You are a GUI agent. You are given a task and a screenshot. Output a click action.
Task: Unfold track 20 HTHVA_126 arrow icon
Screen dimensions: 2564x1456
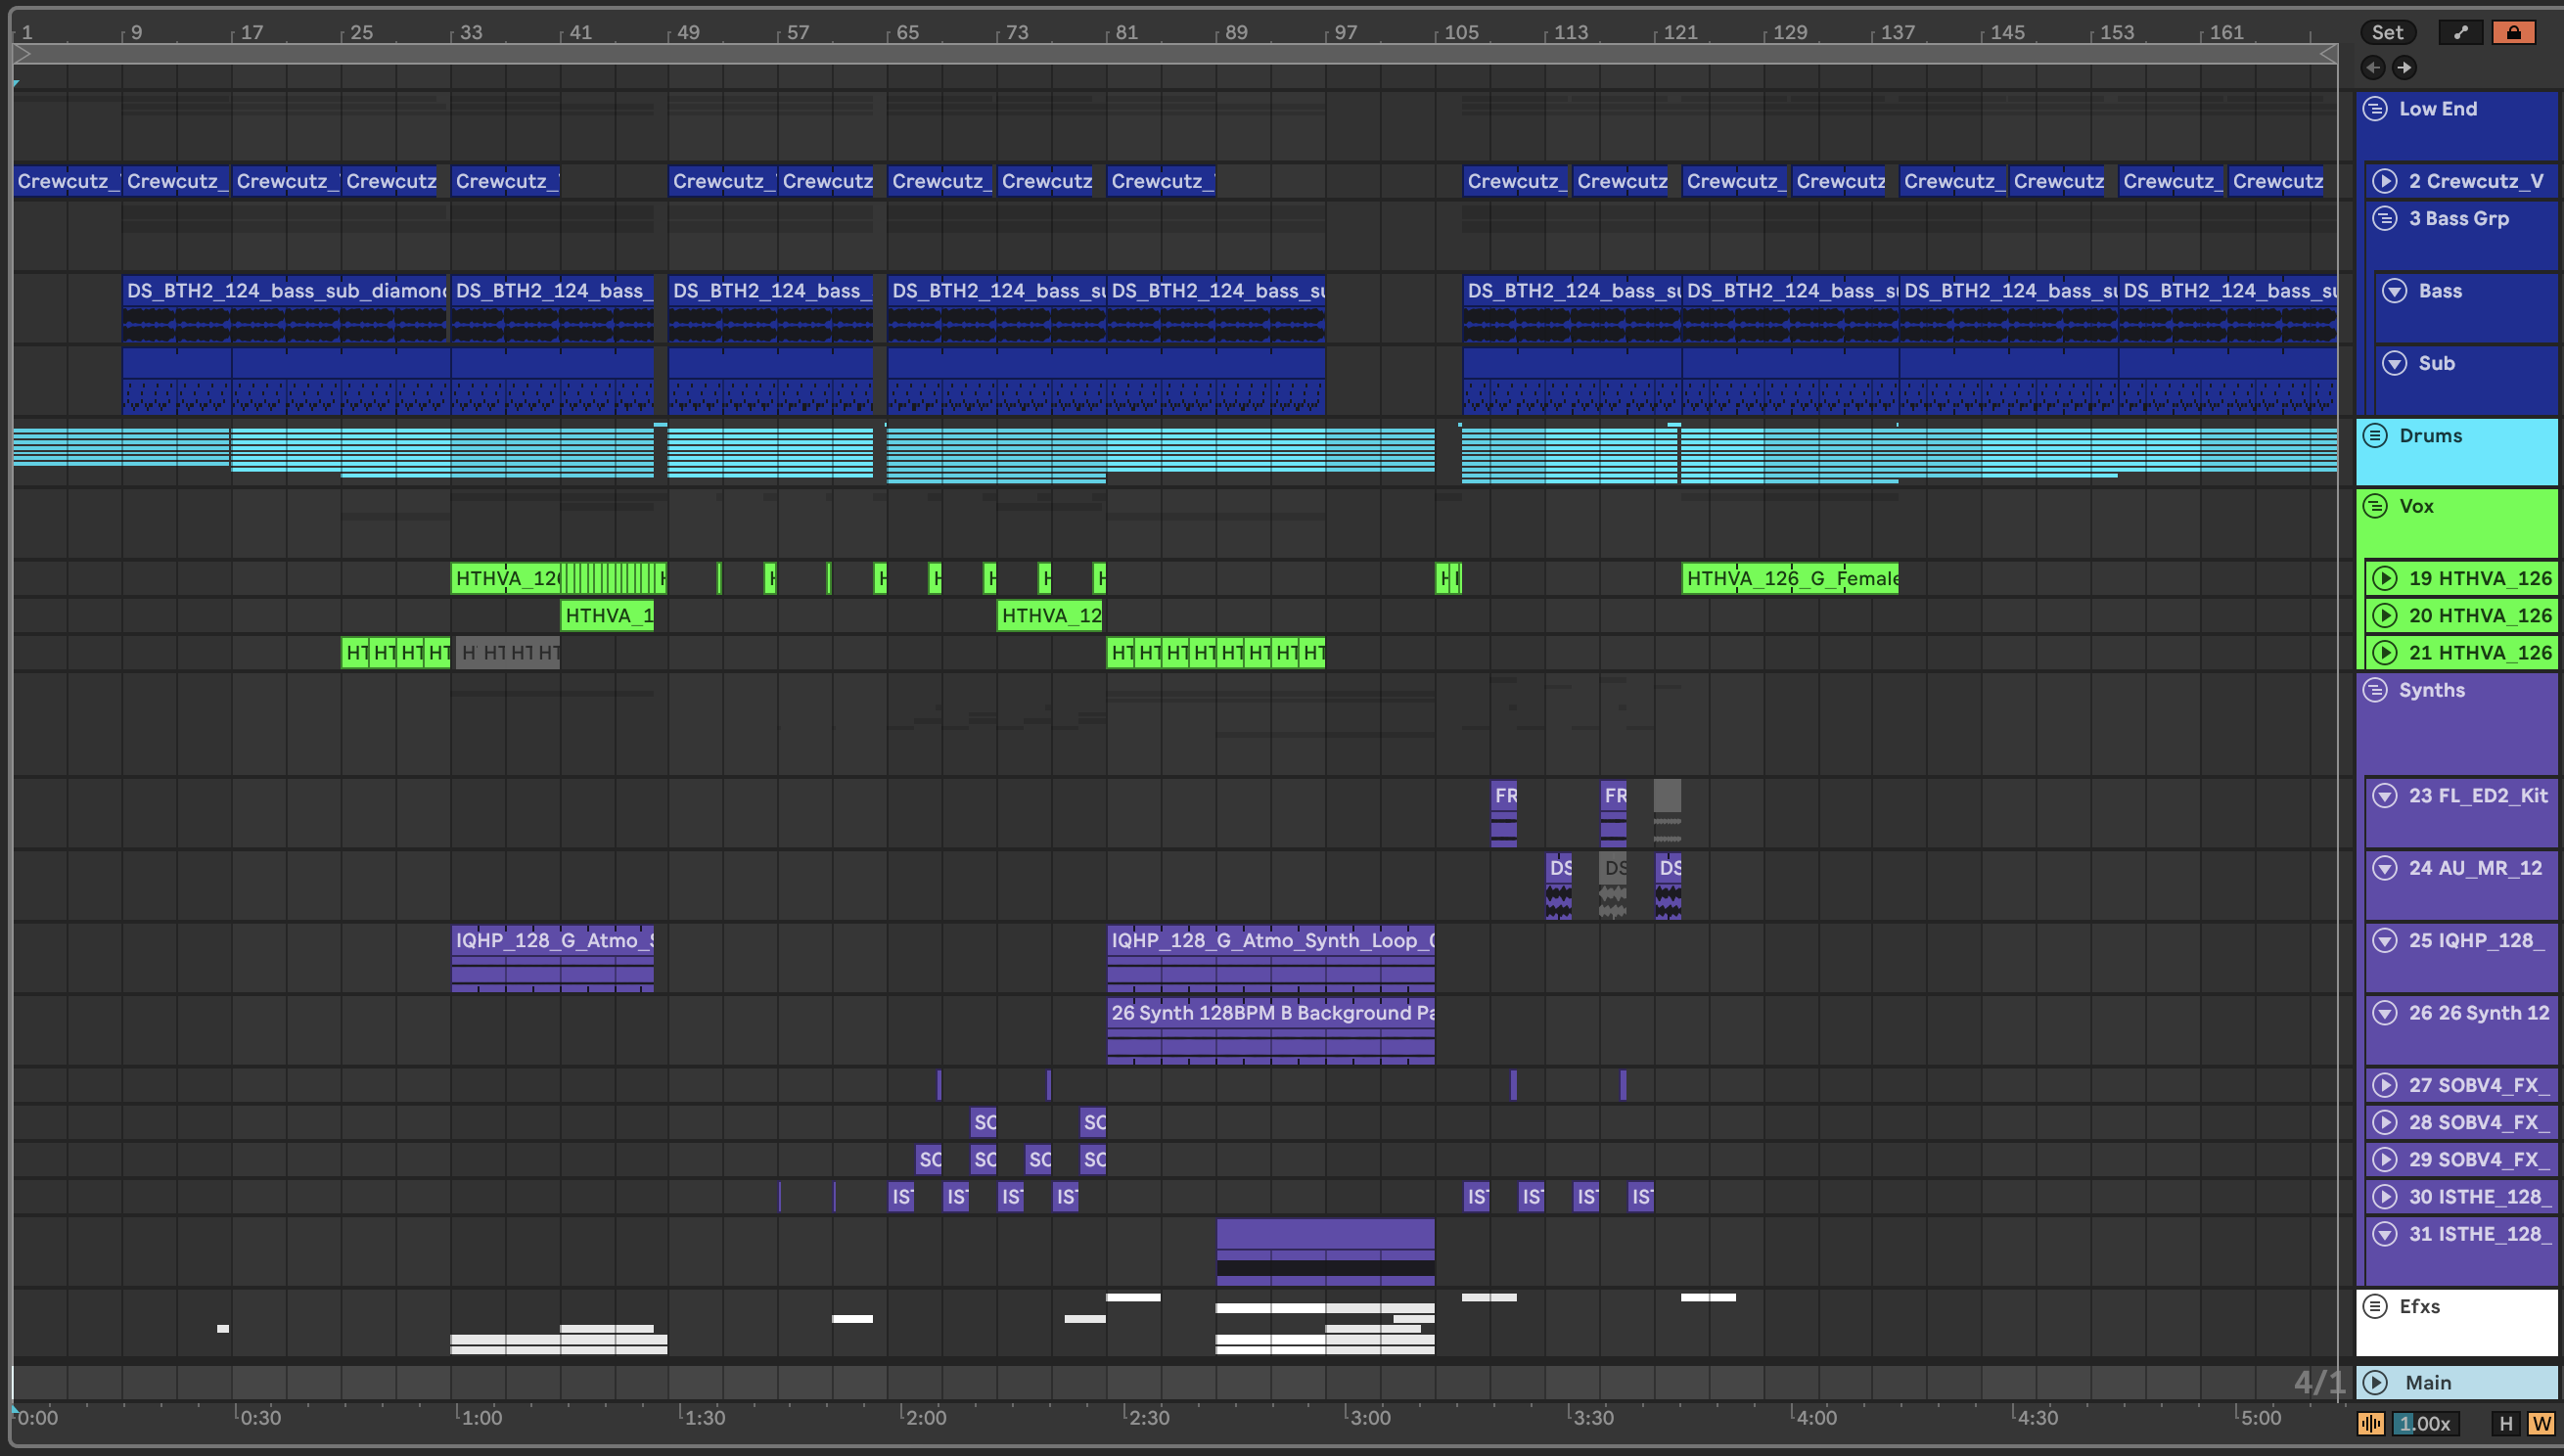point(2385,615)
